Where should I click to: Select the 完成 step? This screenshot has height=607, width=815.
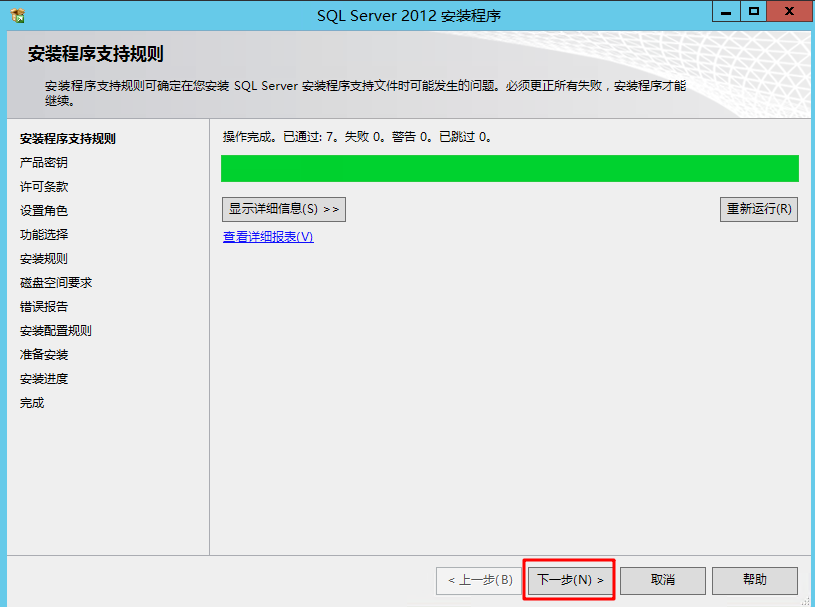tap(32, 403)
